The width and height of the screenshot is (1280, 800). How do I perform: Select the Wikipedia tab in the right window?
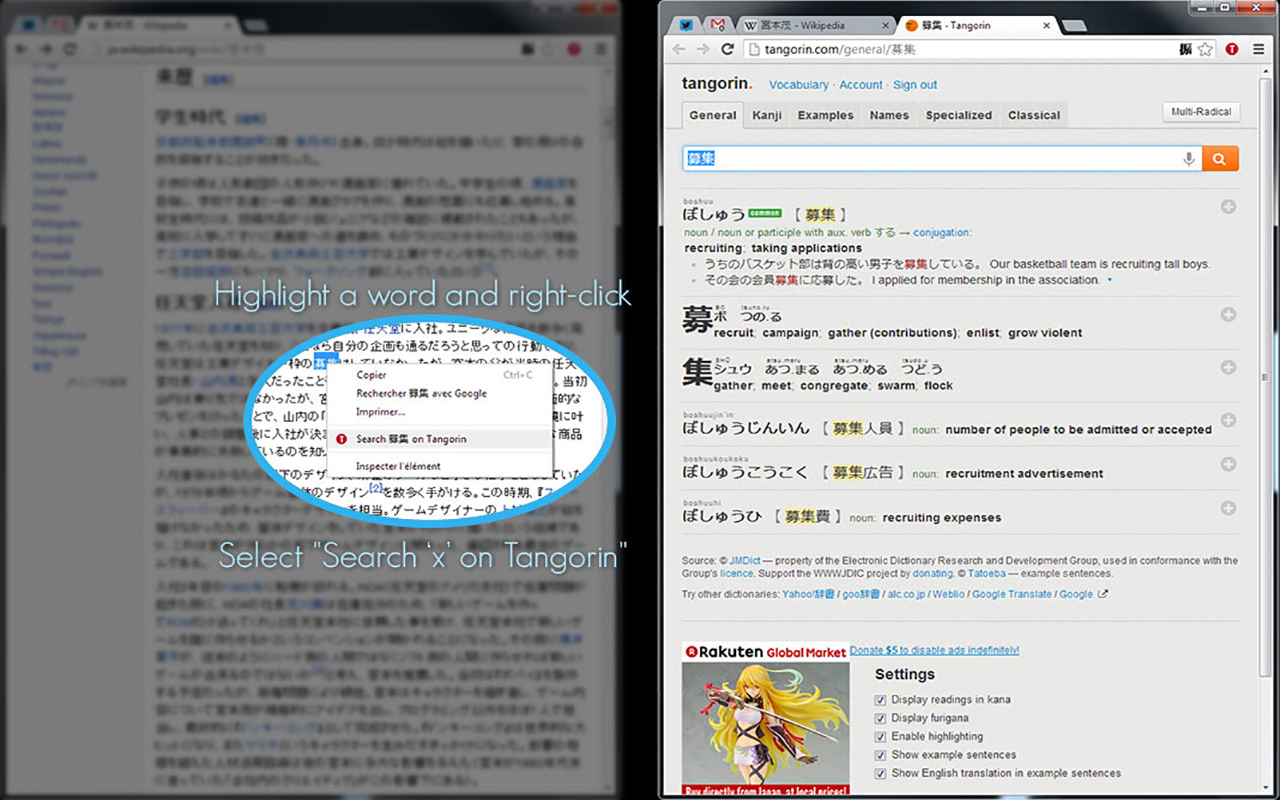tap(816, 25)
